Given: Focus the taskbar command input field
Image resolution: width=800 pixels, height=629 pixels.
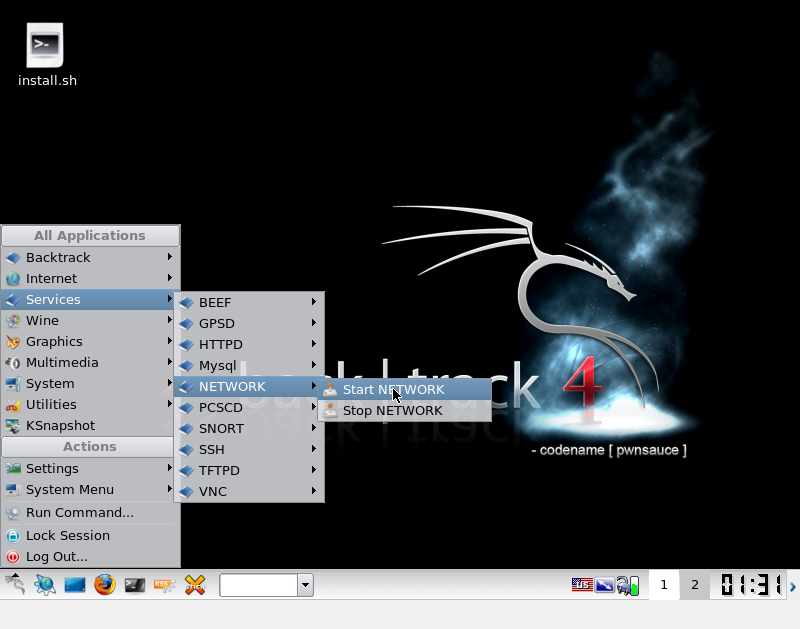Looking at the screenshot, I should click(259, 585).
